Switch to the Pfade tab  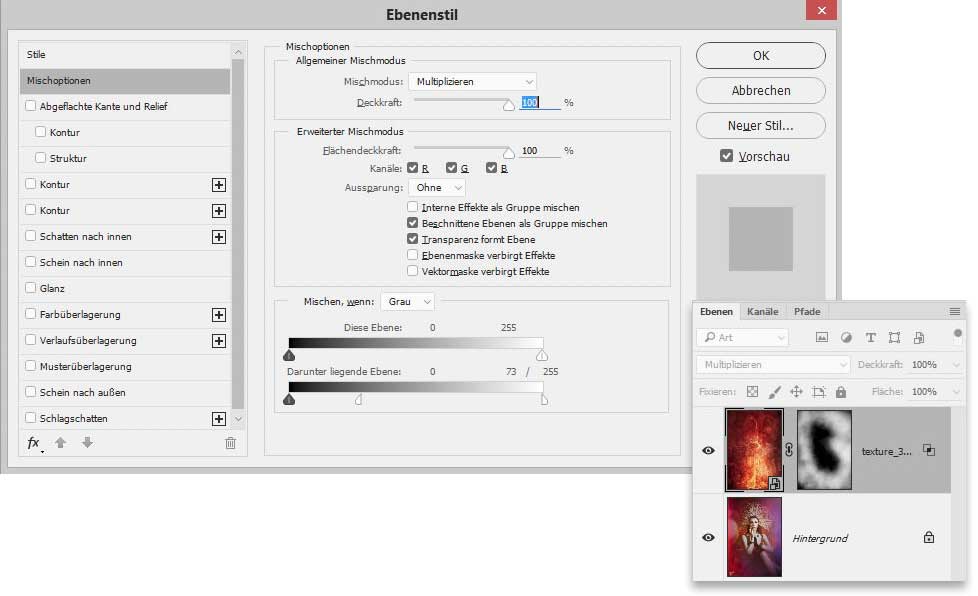click(806, 312)
